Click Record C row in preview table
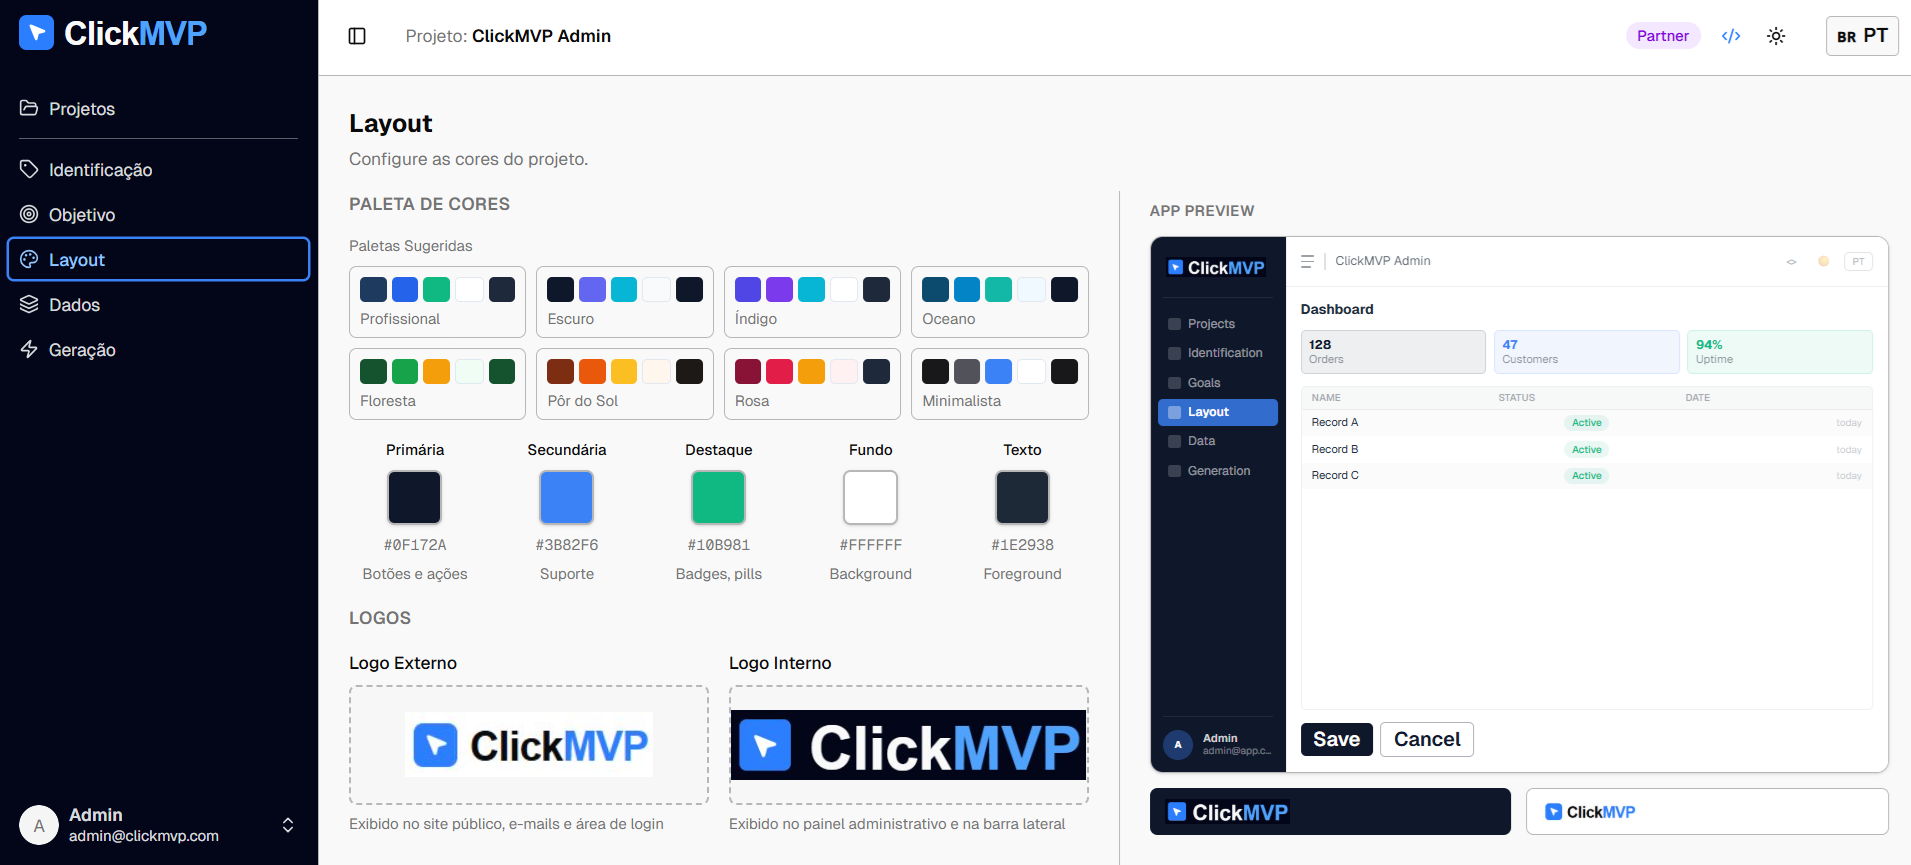 point(1587,476)
